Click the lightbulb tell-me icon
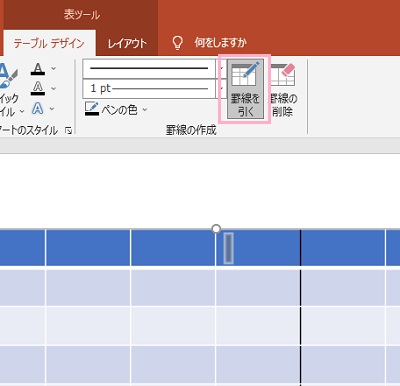The height and width of the screenshot is (386, 400). [177, 43]
